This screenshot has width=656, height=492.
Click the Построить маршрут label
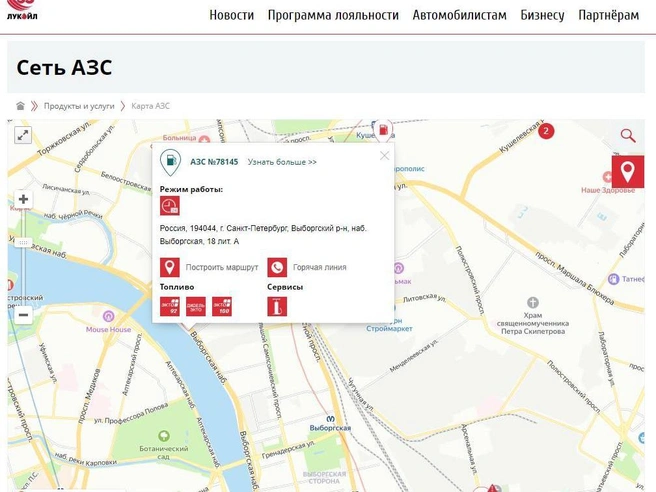pyautogui.click(x=222, y=267)
